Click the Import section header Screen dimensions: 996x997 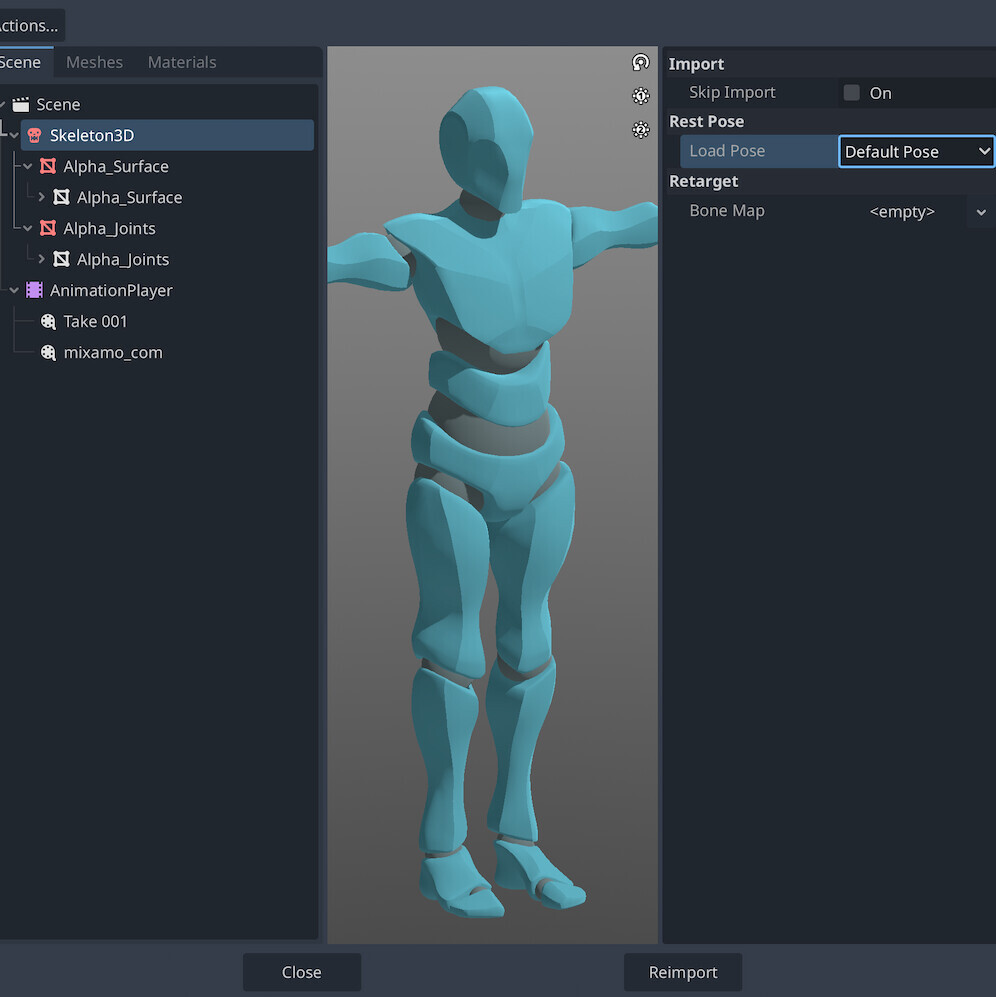[x=696, y=64]
